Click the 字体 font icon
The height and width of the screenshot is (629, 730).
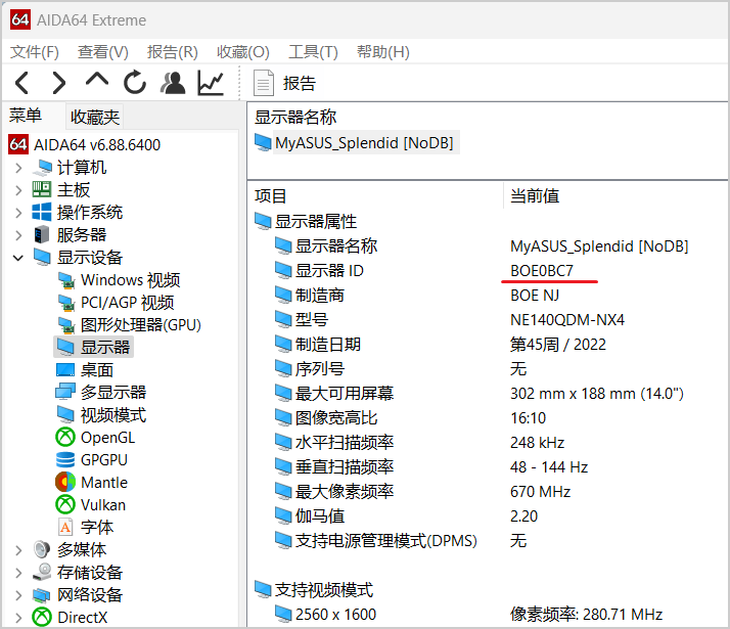point(66,527)
